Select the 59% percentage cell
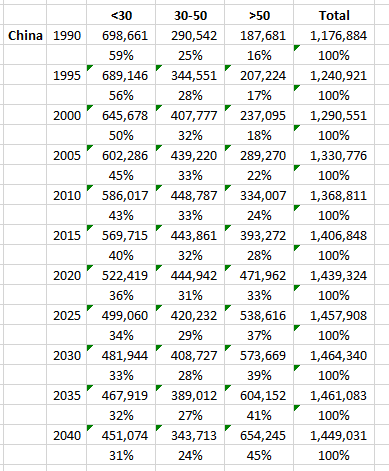Viewport: 389px width, 471px height. 121,55
